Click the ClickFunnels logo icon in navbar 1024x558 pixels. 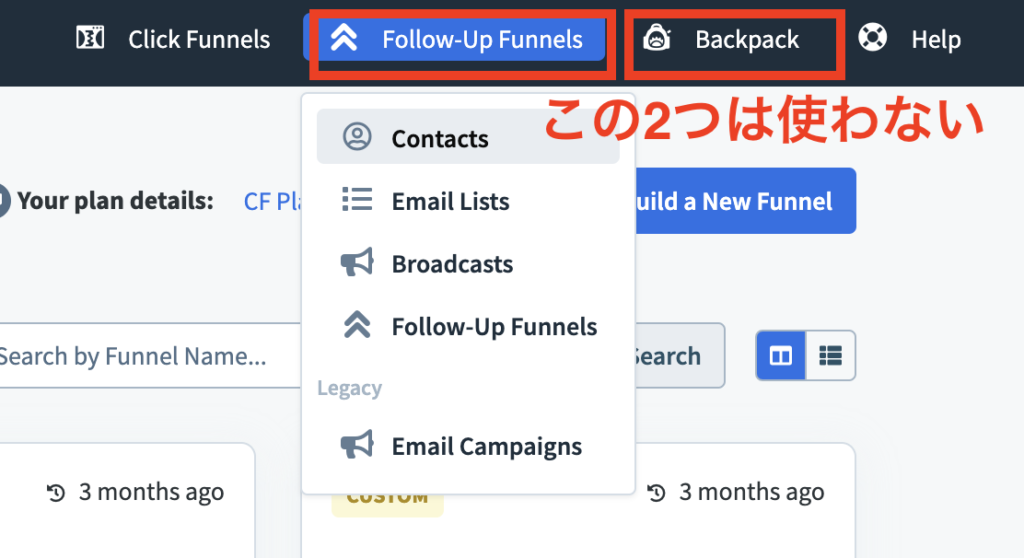click(90, 38)
